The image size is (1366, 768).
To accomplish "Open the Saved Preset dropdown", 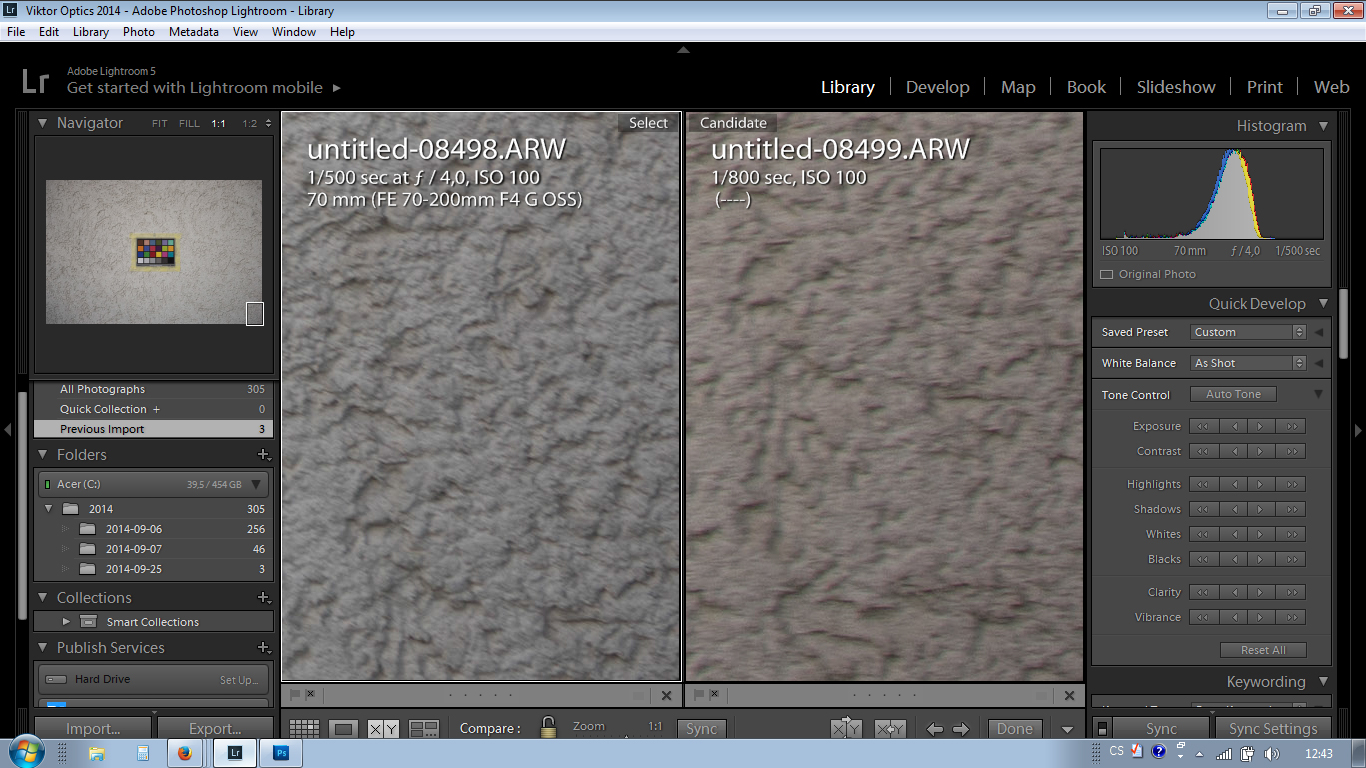I will pos(1248,332).
